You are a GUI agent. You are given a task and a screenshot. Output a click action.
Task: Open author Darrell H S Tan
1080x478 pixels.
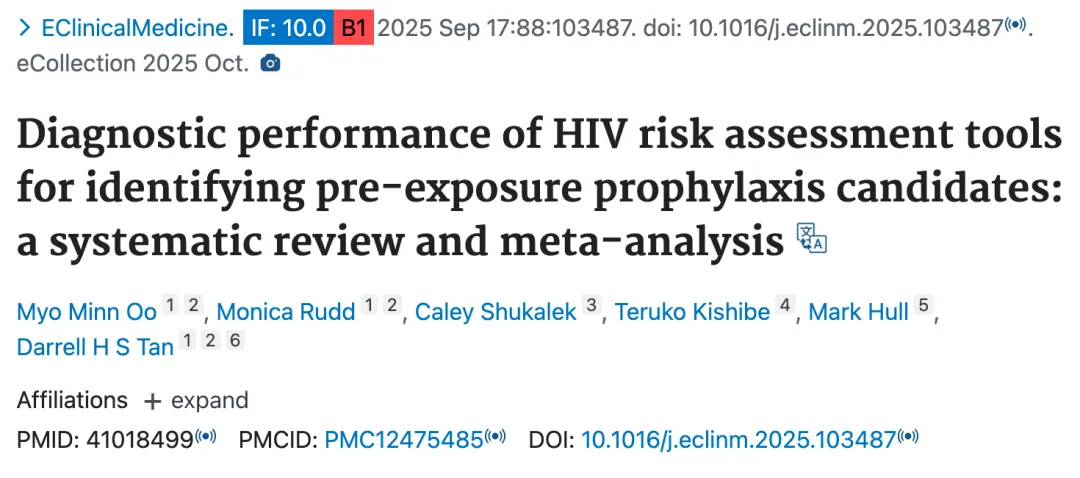click(95, 346)
